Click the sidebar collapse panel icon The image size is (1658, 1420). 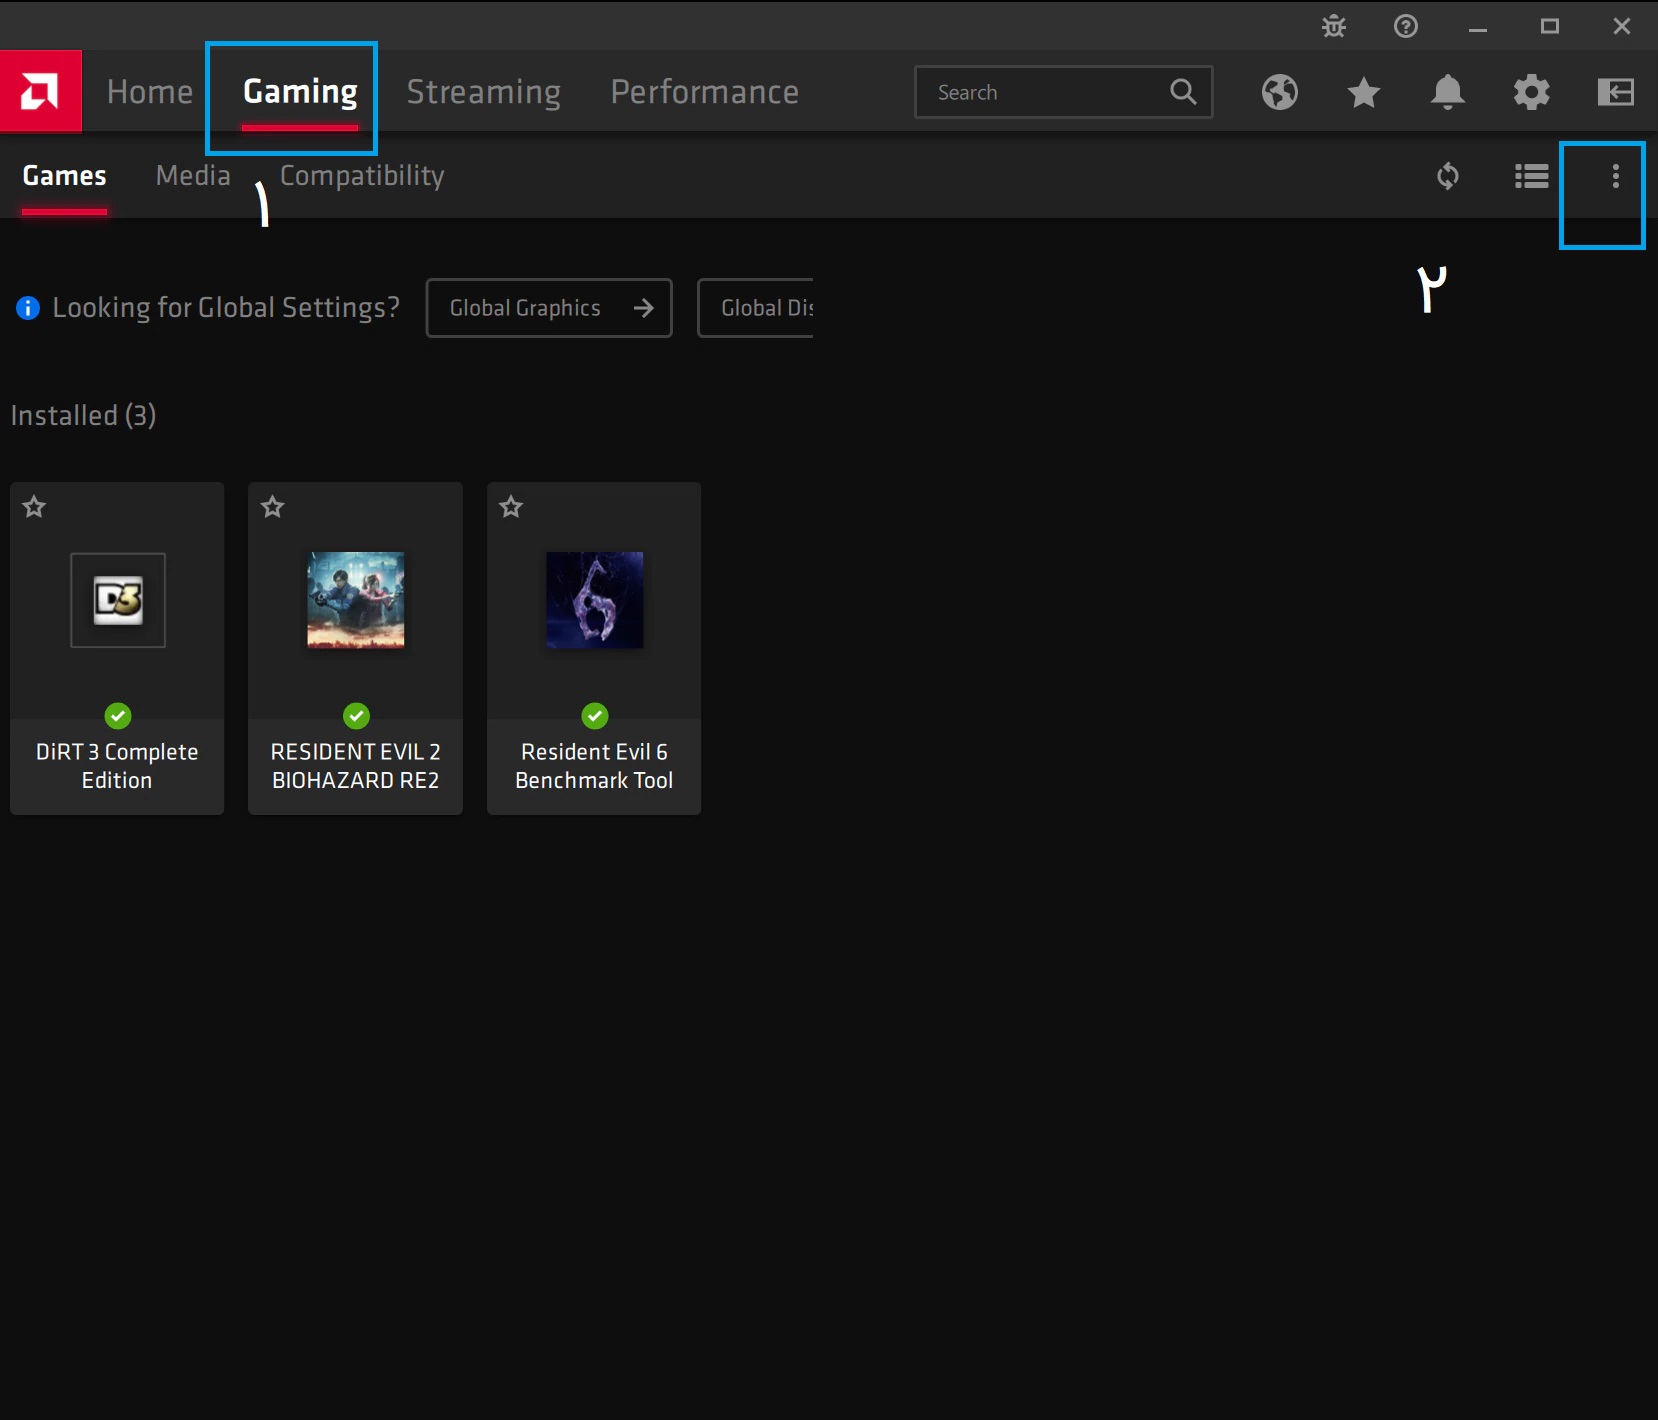point(1615,92)
